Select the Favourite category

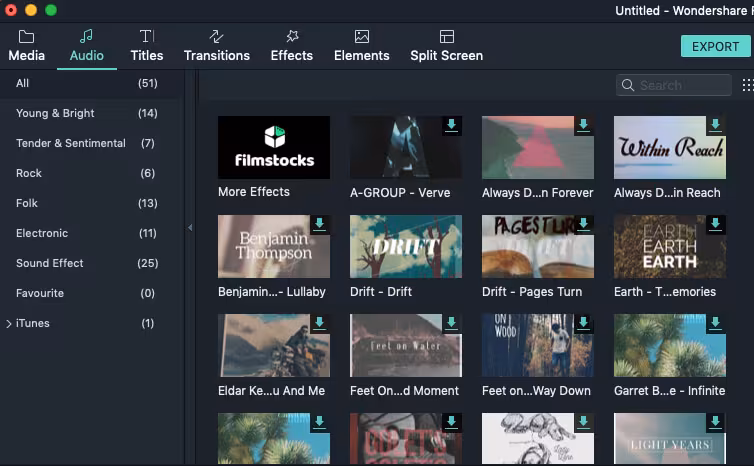click(91, 293)
